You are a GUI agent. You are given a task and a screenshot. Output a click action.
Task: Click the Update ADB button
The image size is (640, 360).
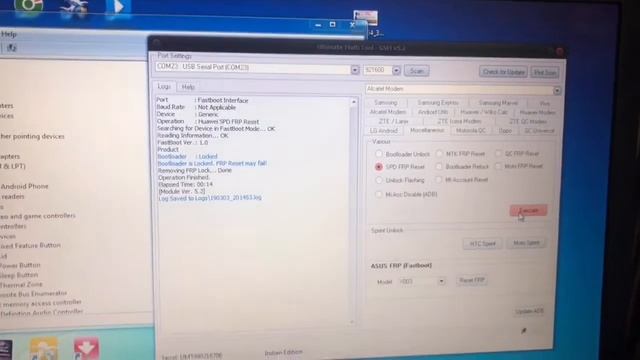[x=529, y=311]
